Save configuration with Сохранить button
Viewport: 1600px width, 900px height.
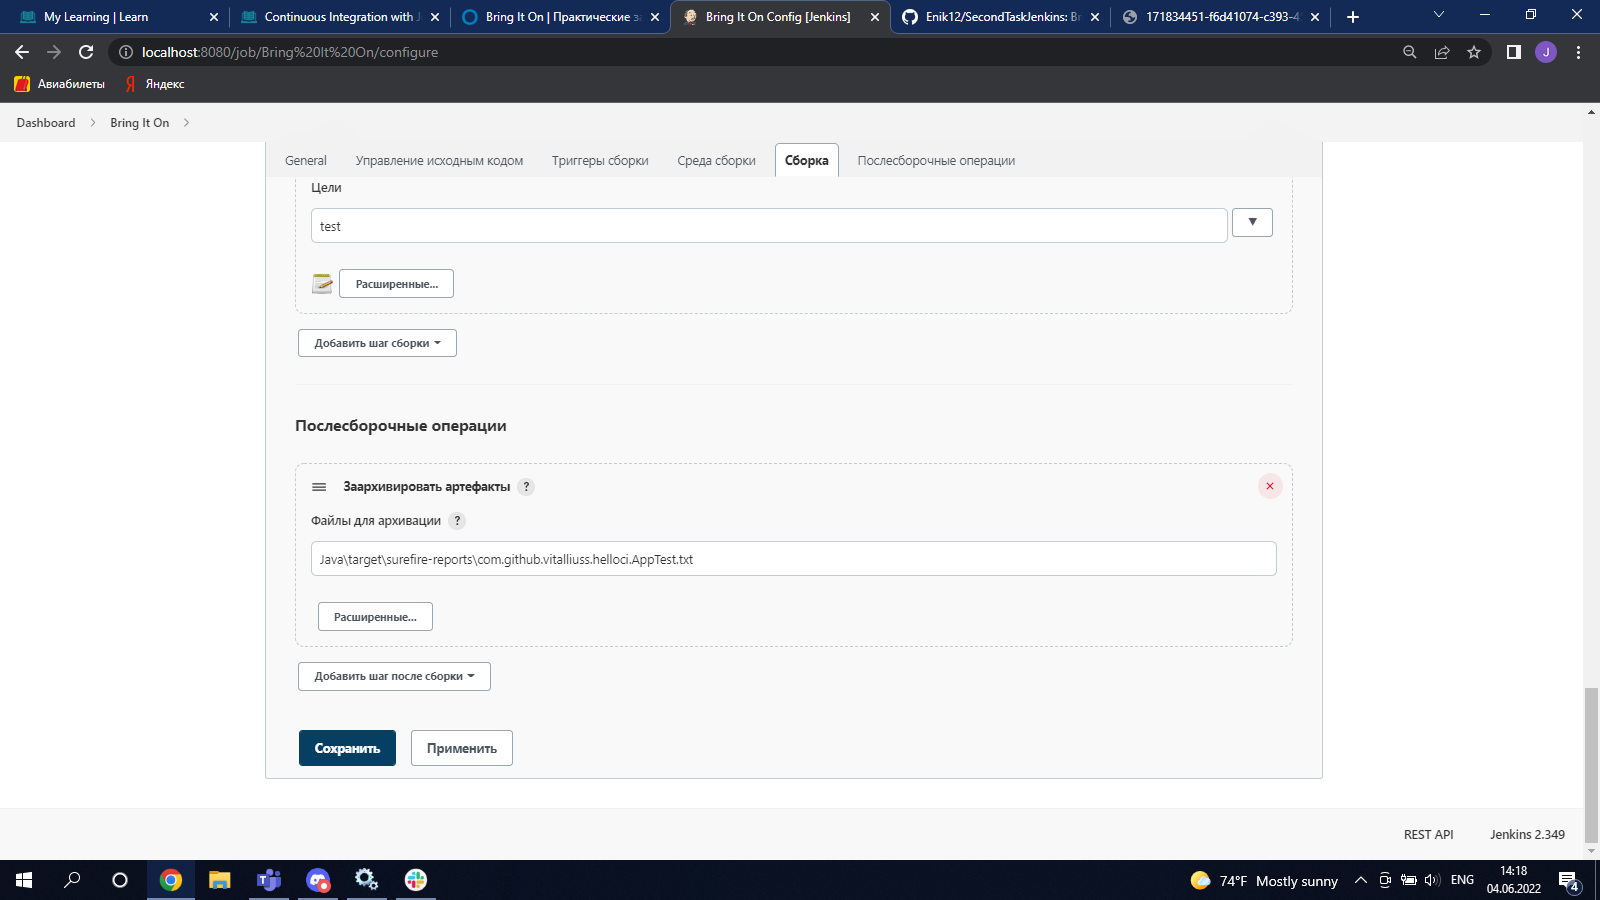(x=347, y=748)
